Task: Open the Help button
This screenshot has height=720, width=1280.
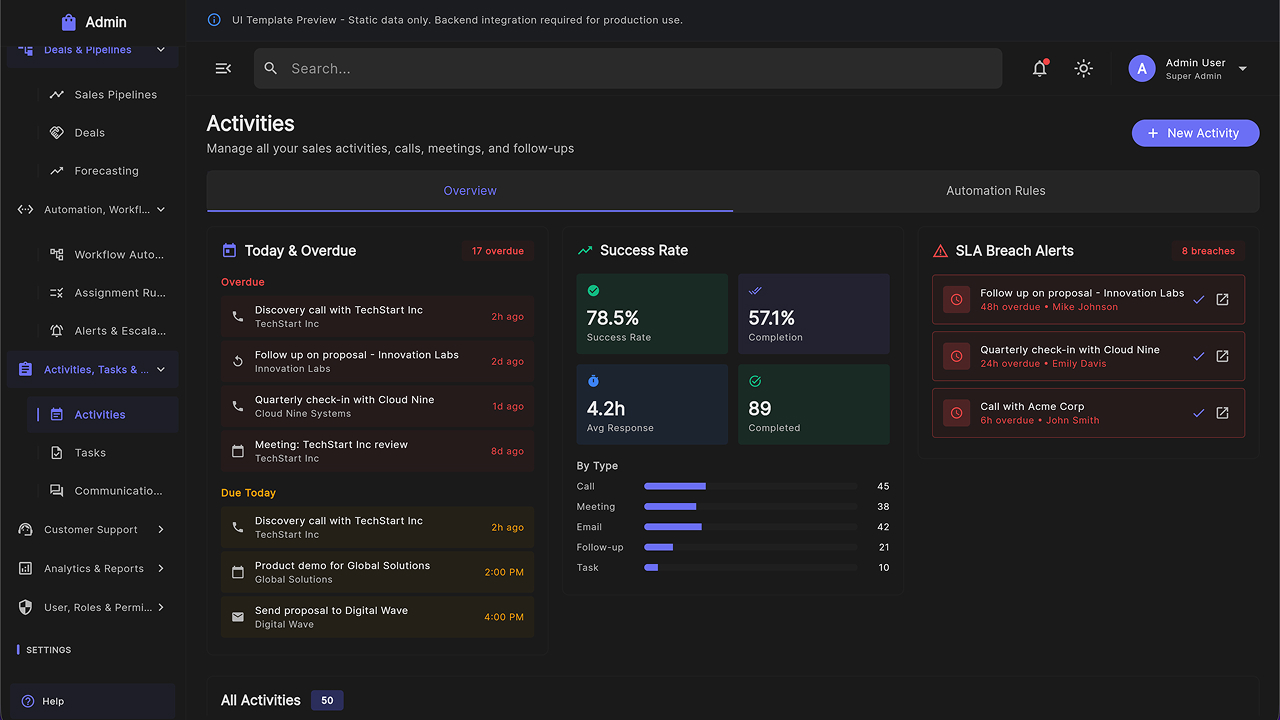Action: tap(92, 702)
